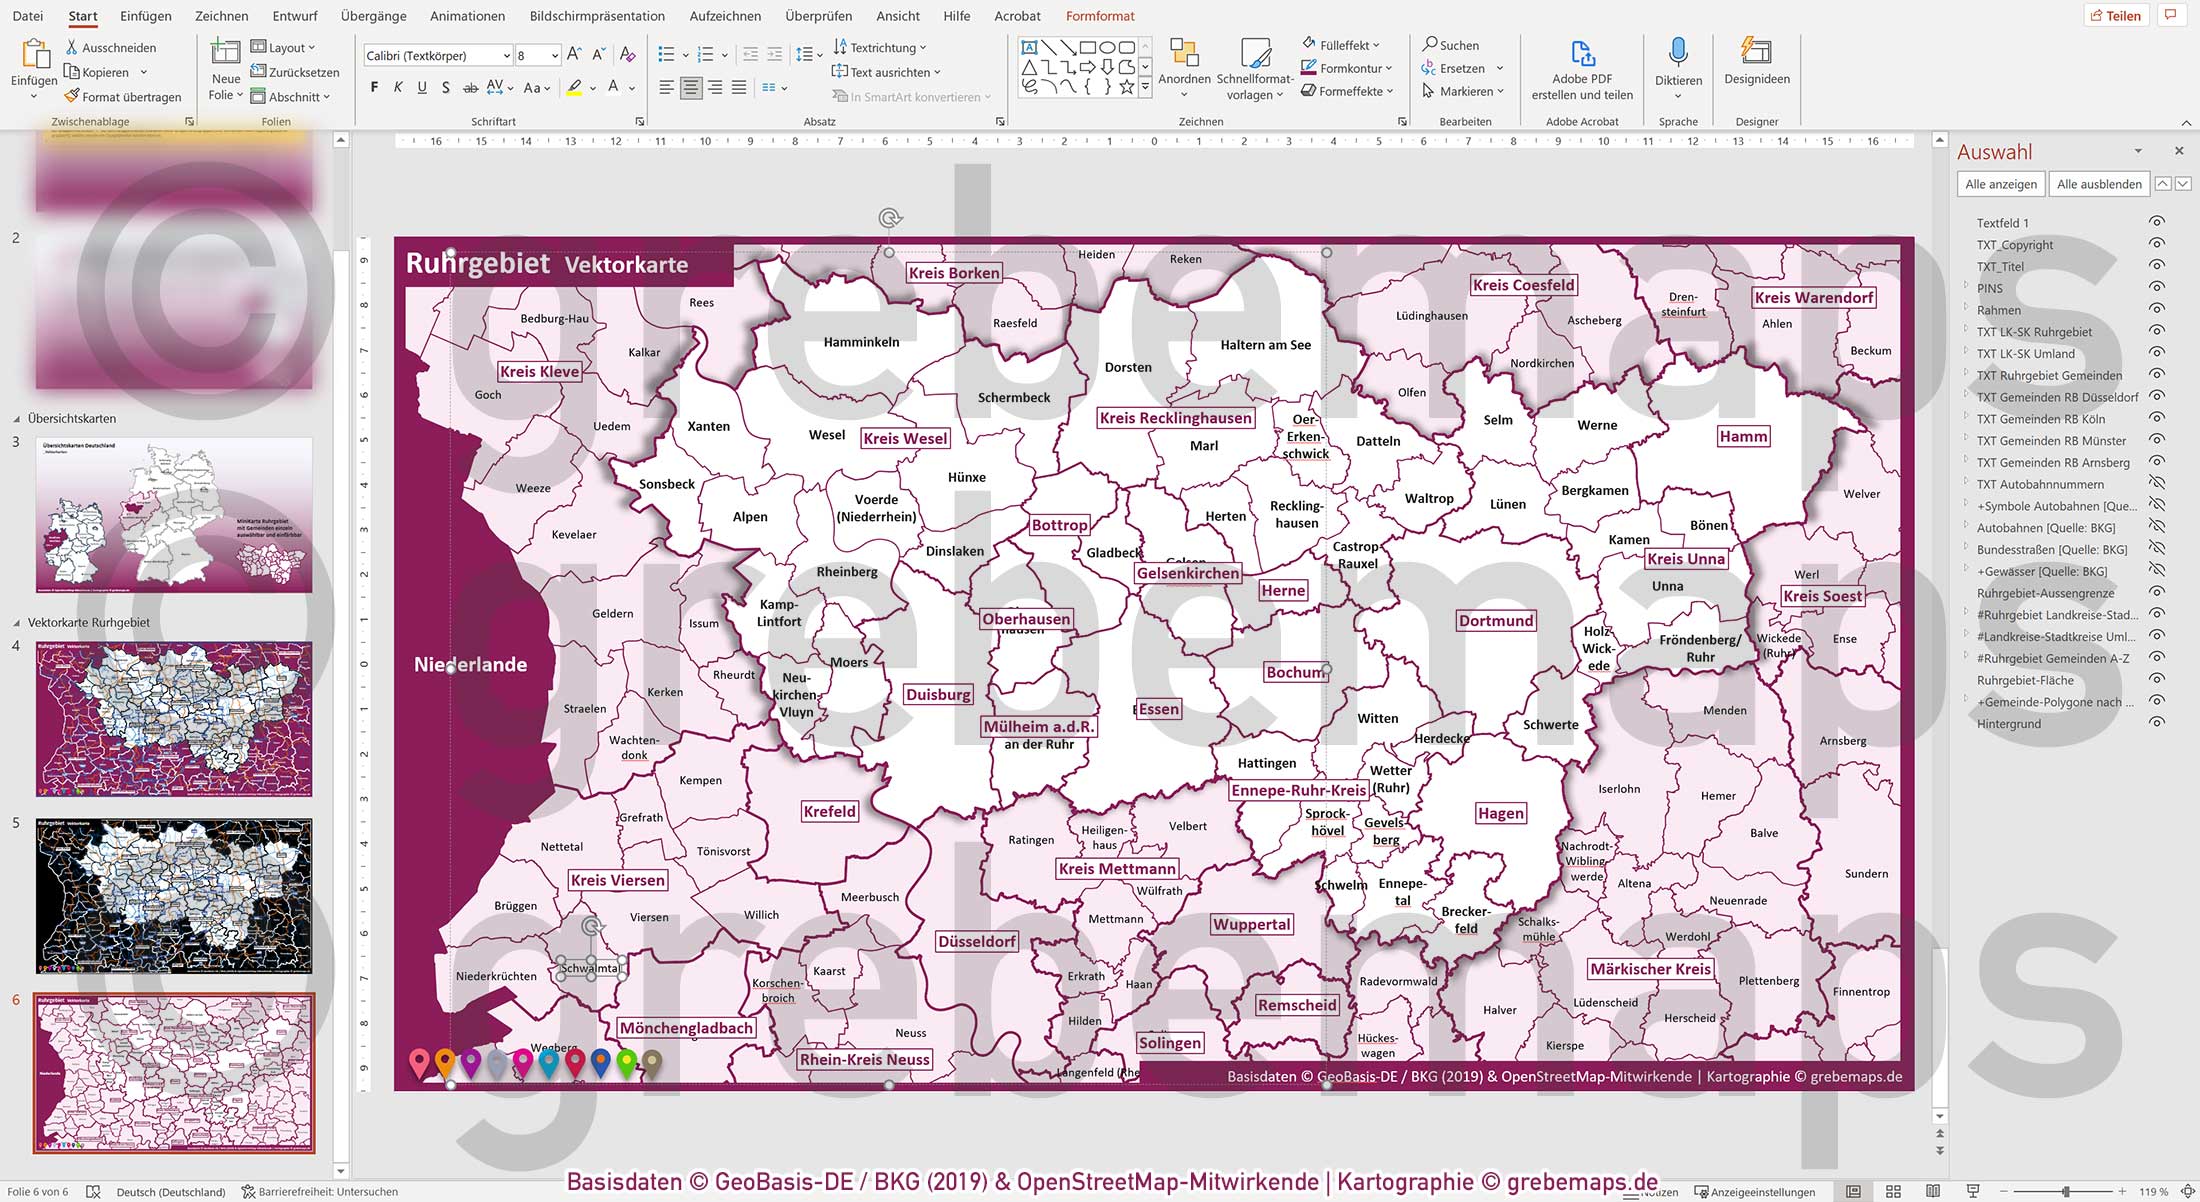Viewport: 2200px width, 1202px height.
Task: Switch to the Ansicht tab
Action: [897, 16]
